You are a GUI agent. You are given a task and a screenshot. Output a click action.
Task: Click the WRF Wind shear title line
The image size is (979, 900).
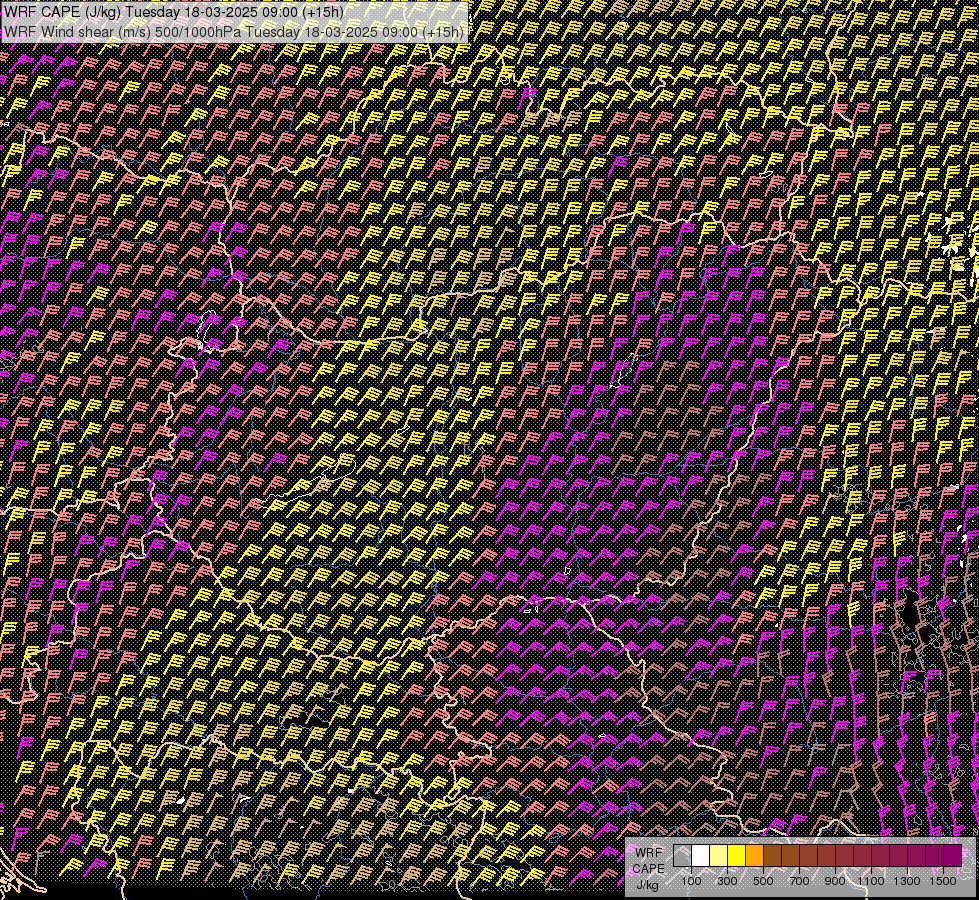coord(234,32)
